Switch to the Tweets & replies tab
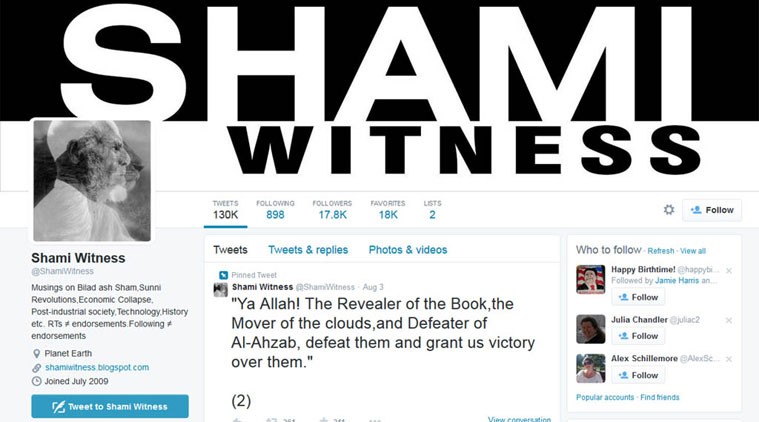Viewport: 759px width, 422px height. [x=308, y=250]
